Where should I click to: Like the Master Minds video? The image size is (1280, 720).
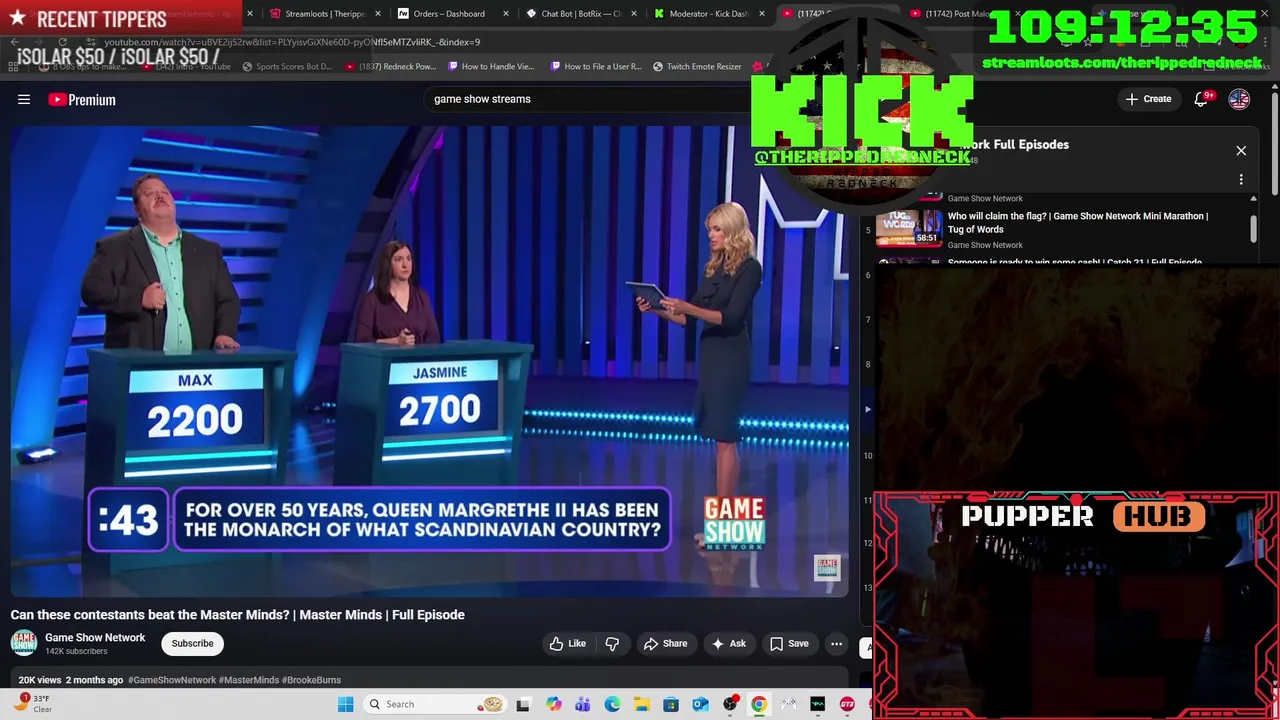click(567, 644)
